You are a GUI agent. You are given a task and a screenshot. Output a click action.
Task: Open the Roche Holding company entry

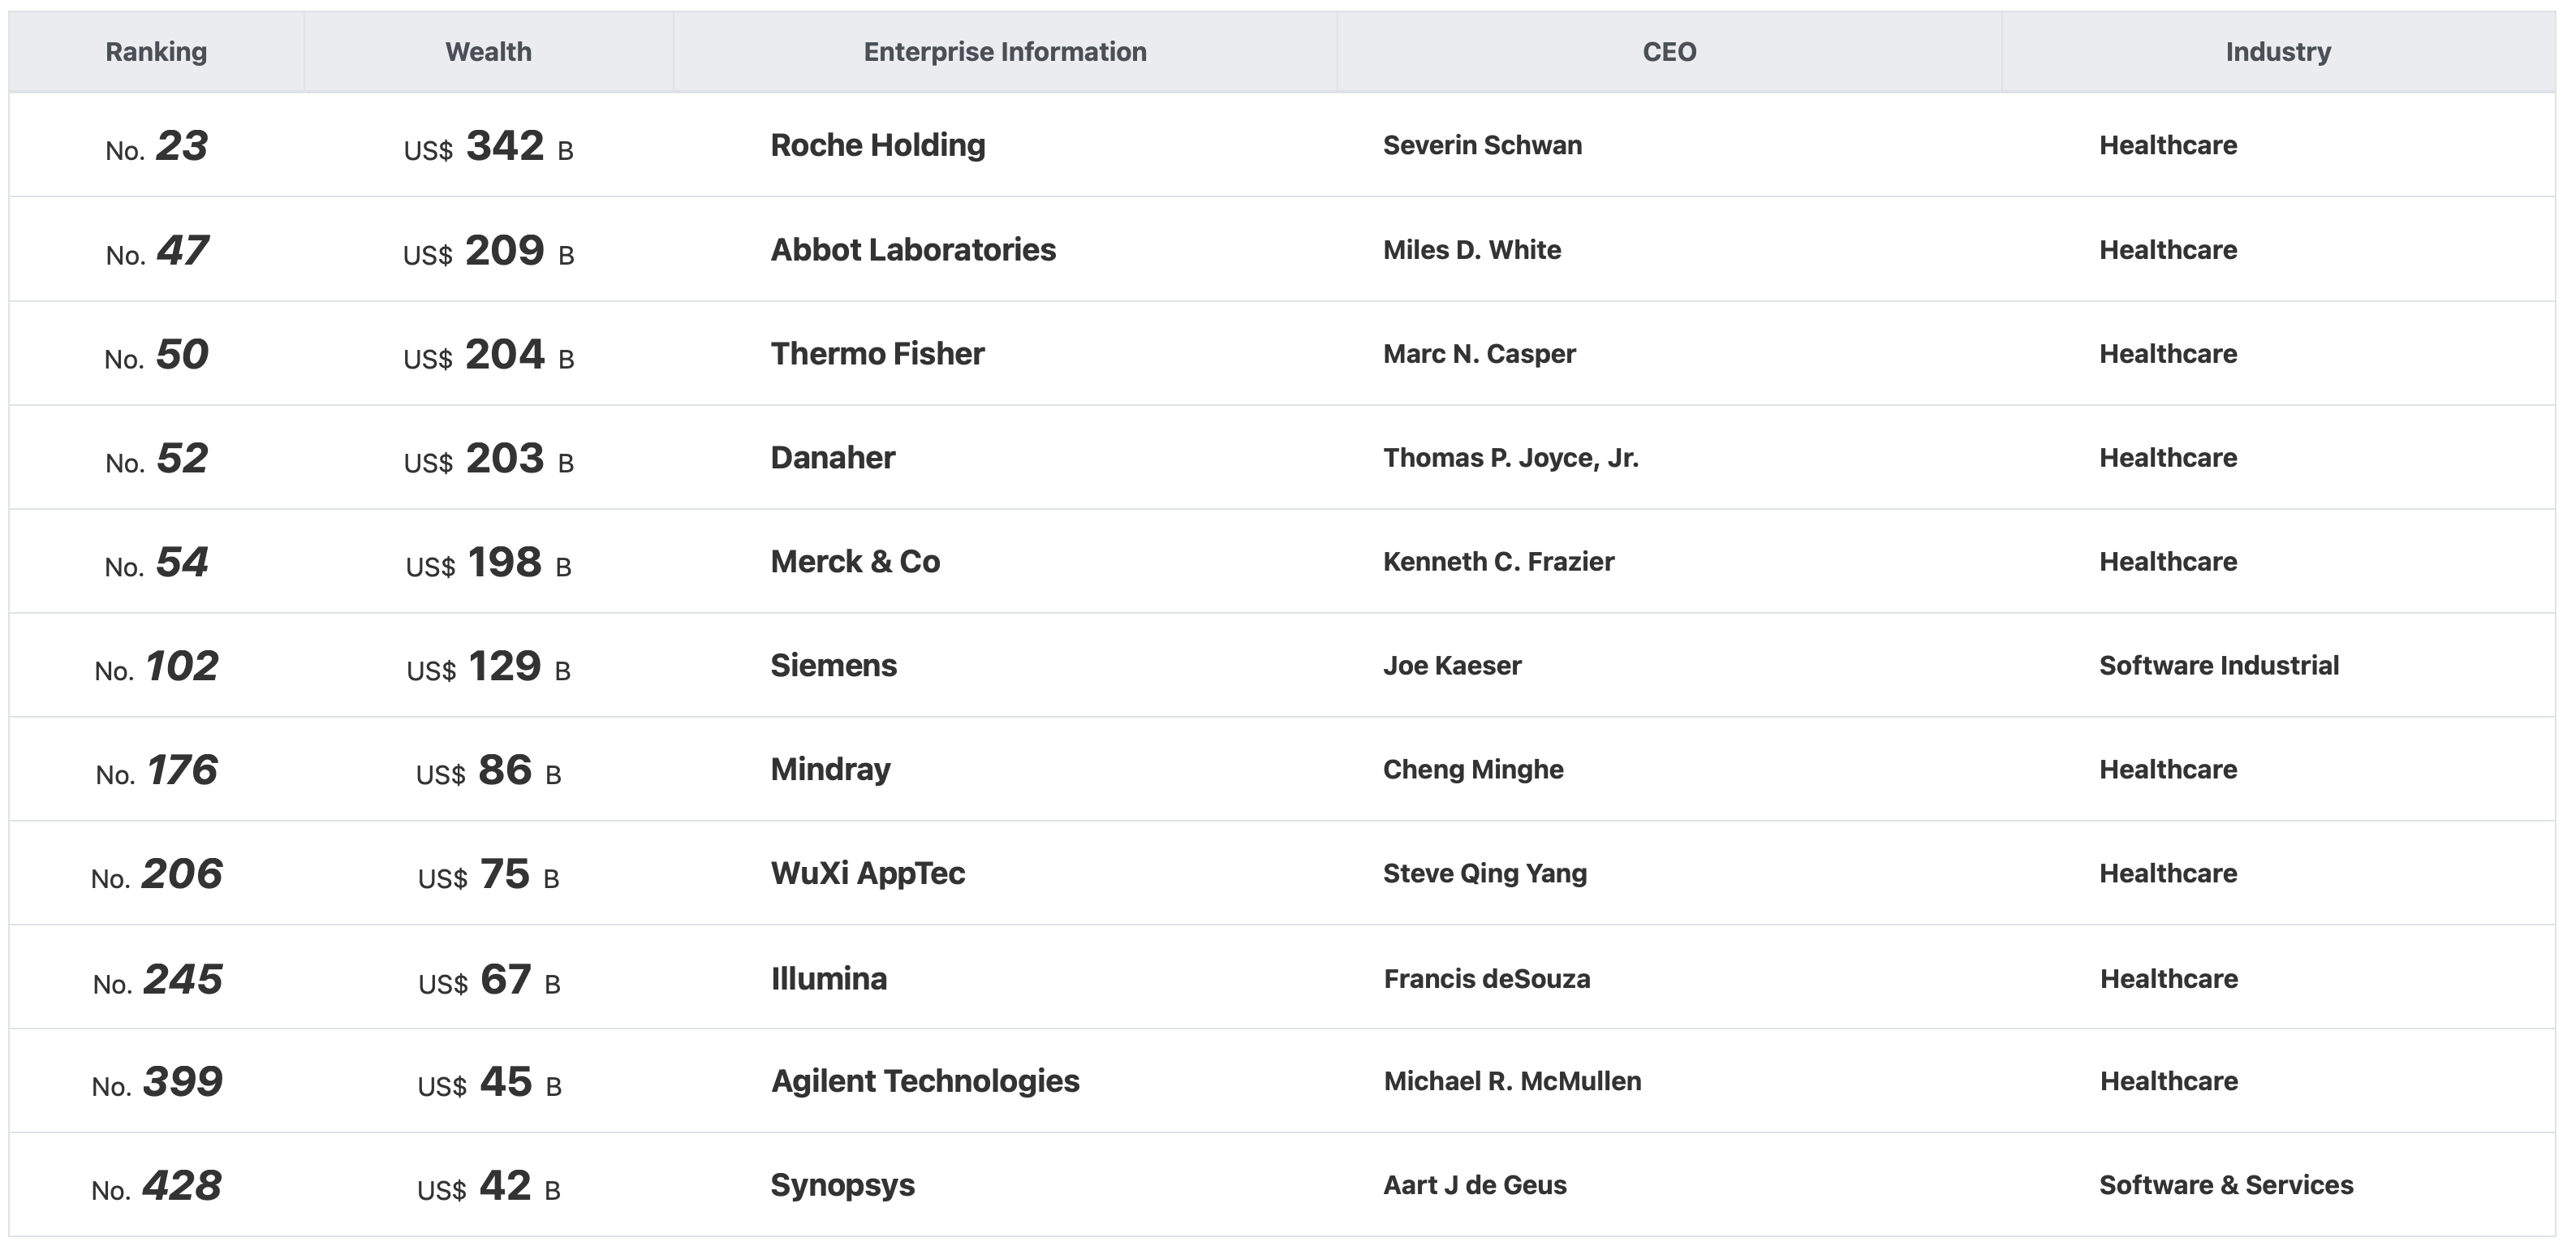(x=878, y=146)
